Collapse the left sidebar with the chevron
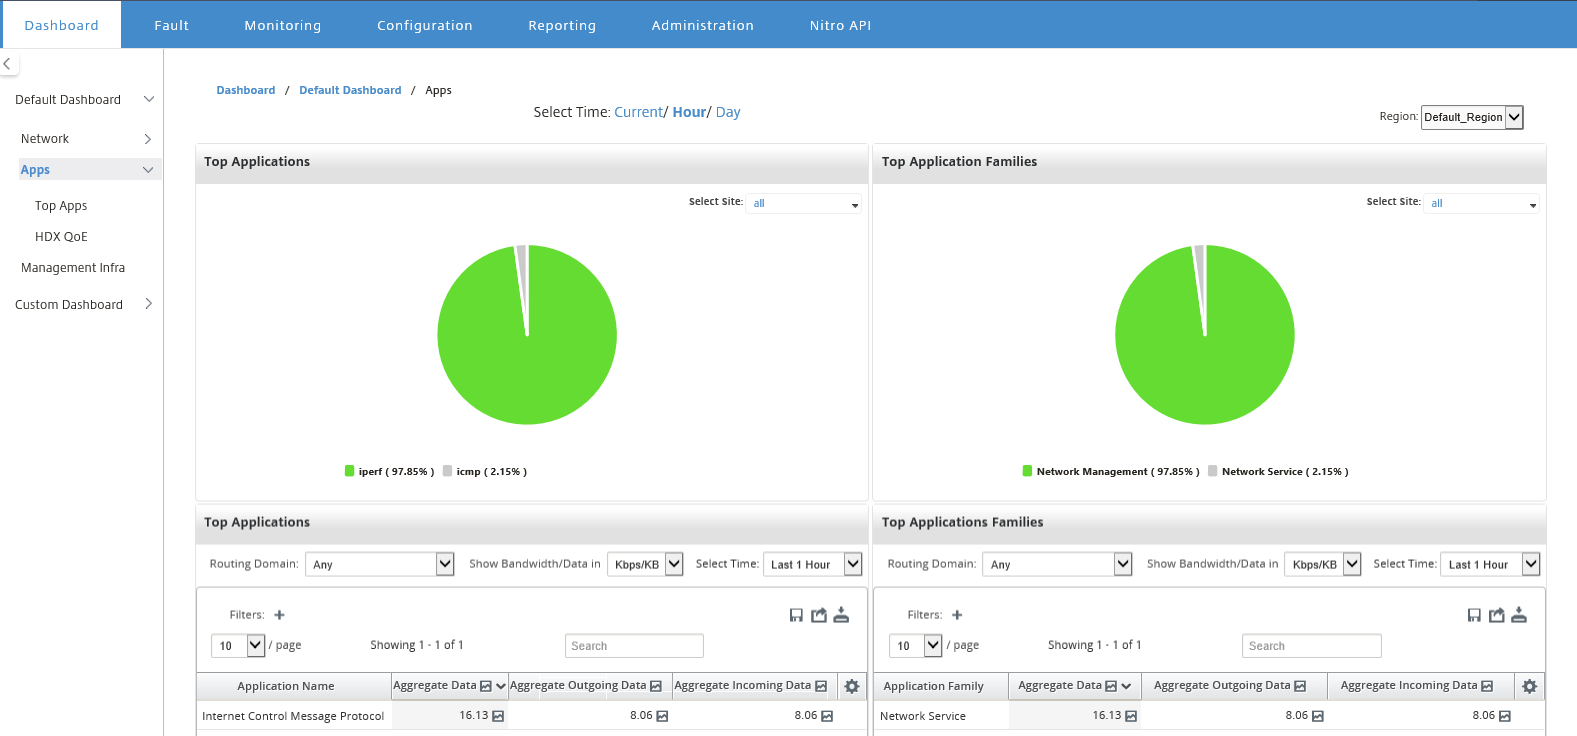This screenshot has height=736, width=1577. click(x=7, y=64)
